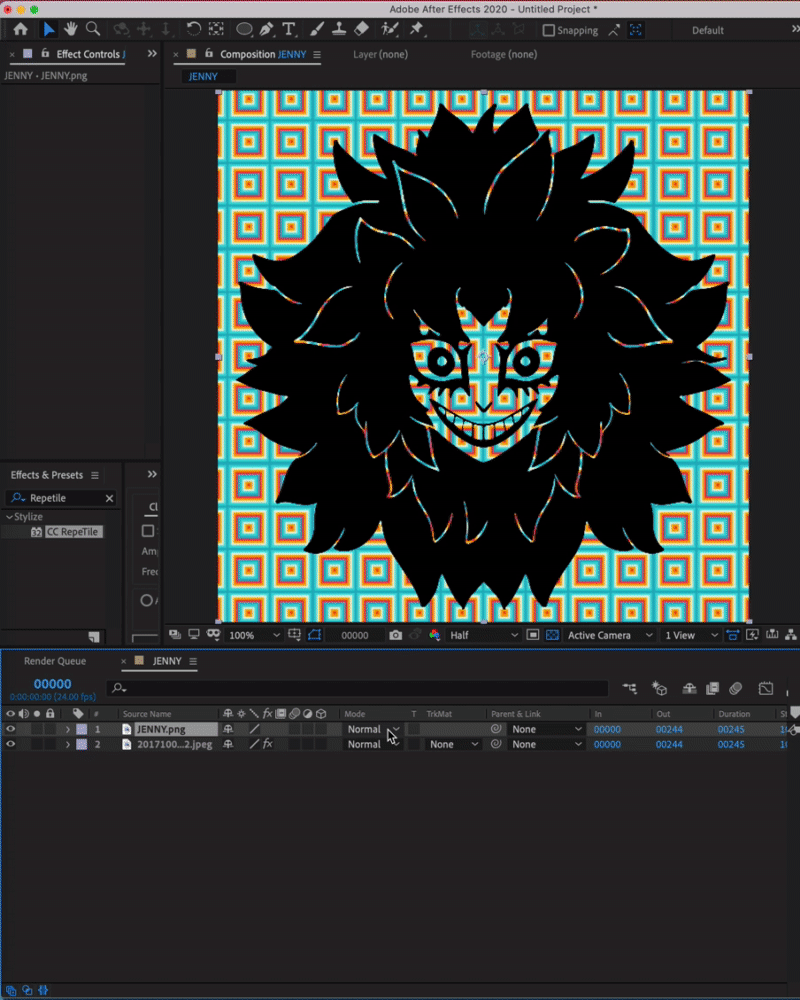Collapse the Stylize effects category
Image resolution: width=800 pixels, height=1000 pixels.
coord(9,517)
